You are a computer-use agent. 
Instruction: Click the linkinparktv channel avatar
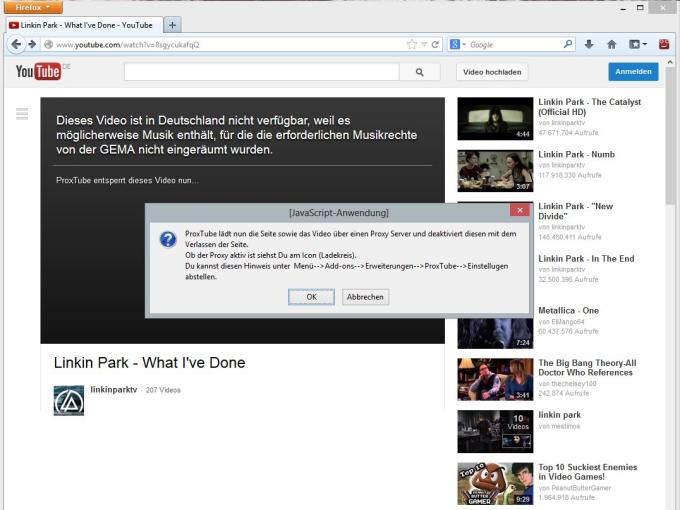[69, 400]
